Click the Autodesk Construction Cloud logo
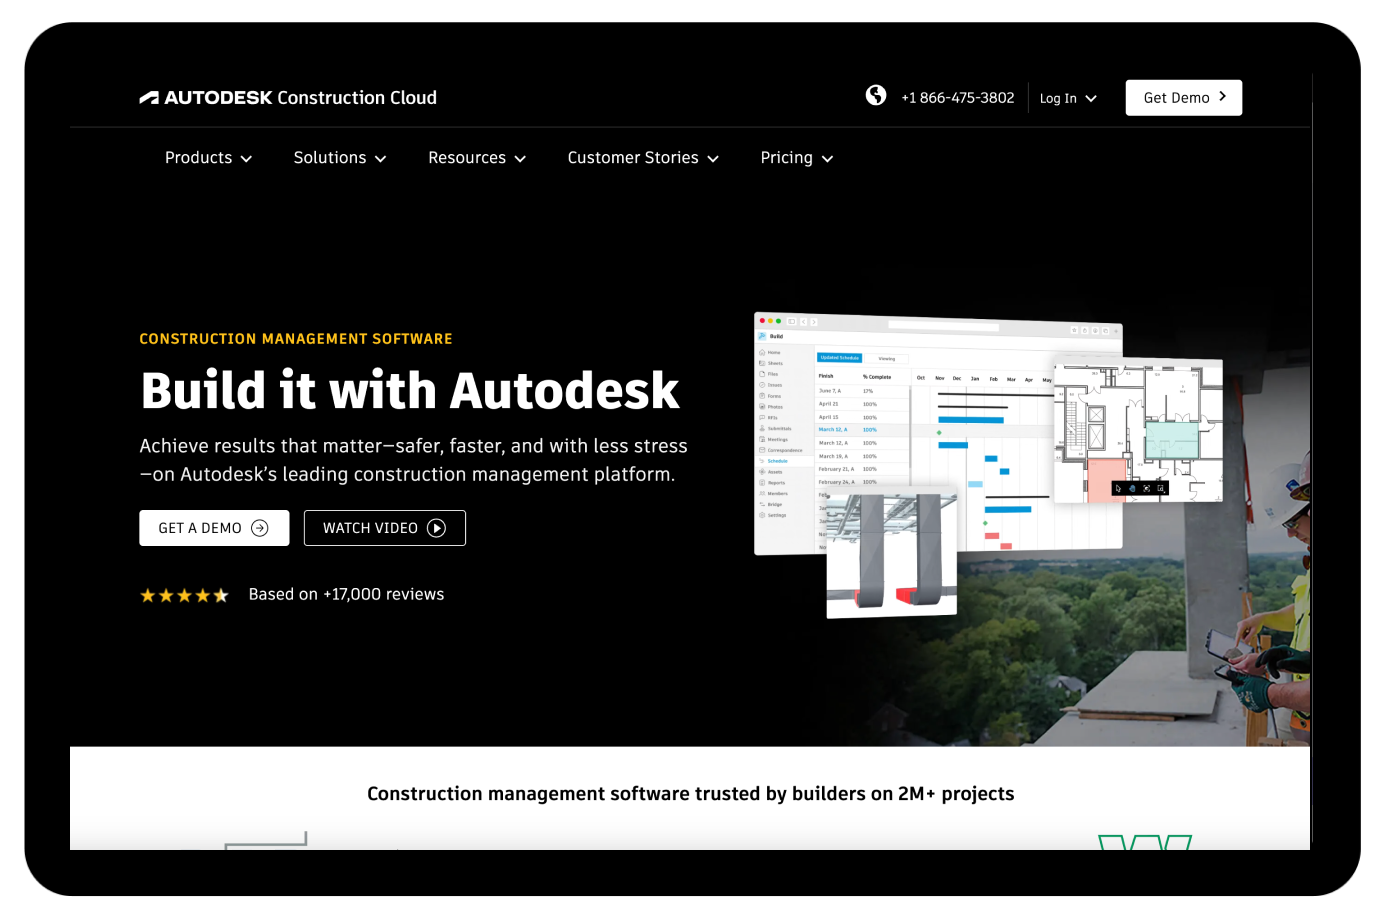Viewport: 1380px width, 920px height. [288, 98]
